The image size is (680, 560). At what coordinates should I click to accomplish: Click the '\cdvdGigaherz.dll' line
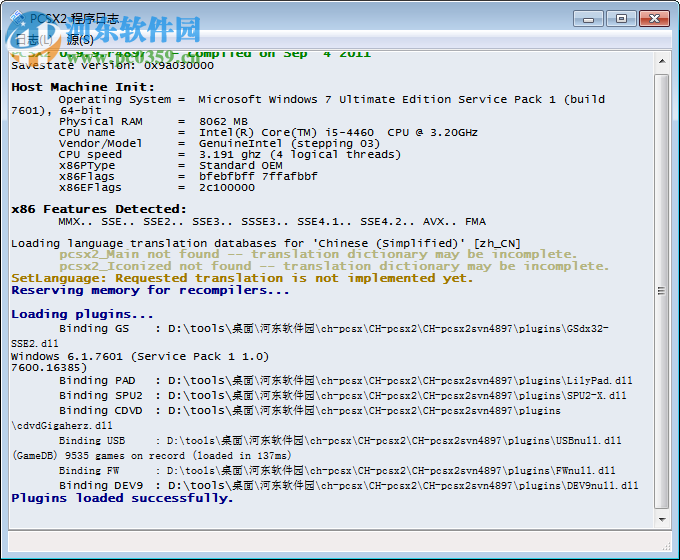[62, 426]
